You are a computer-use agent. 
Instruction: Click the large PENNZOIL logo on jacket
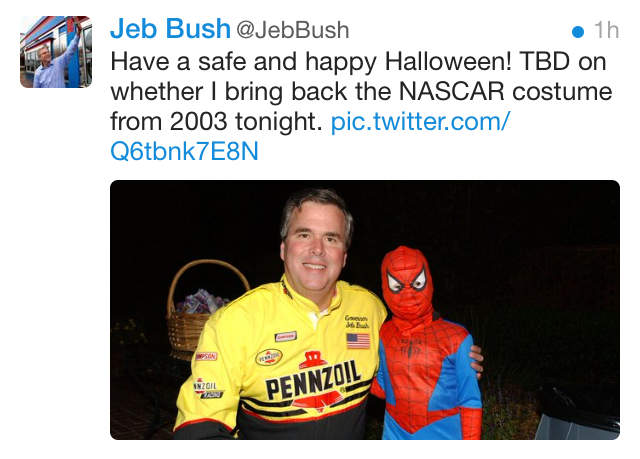pos(312,385)
